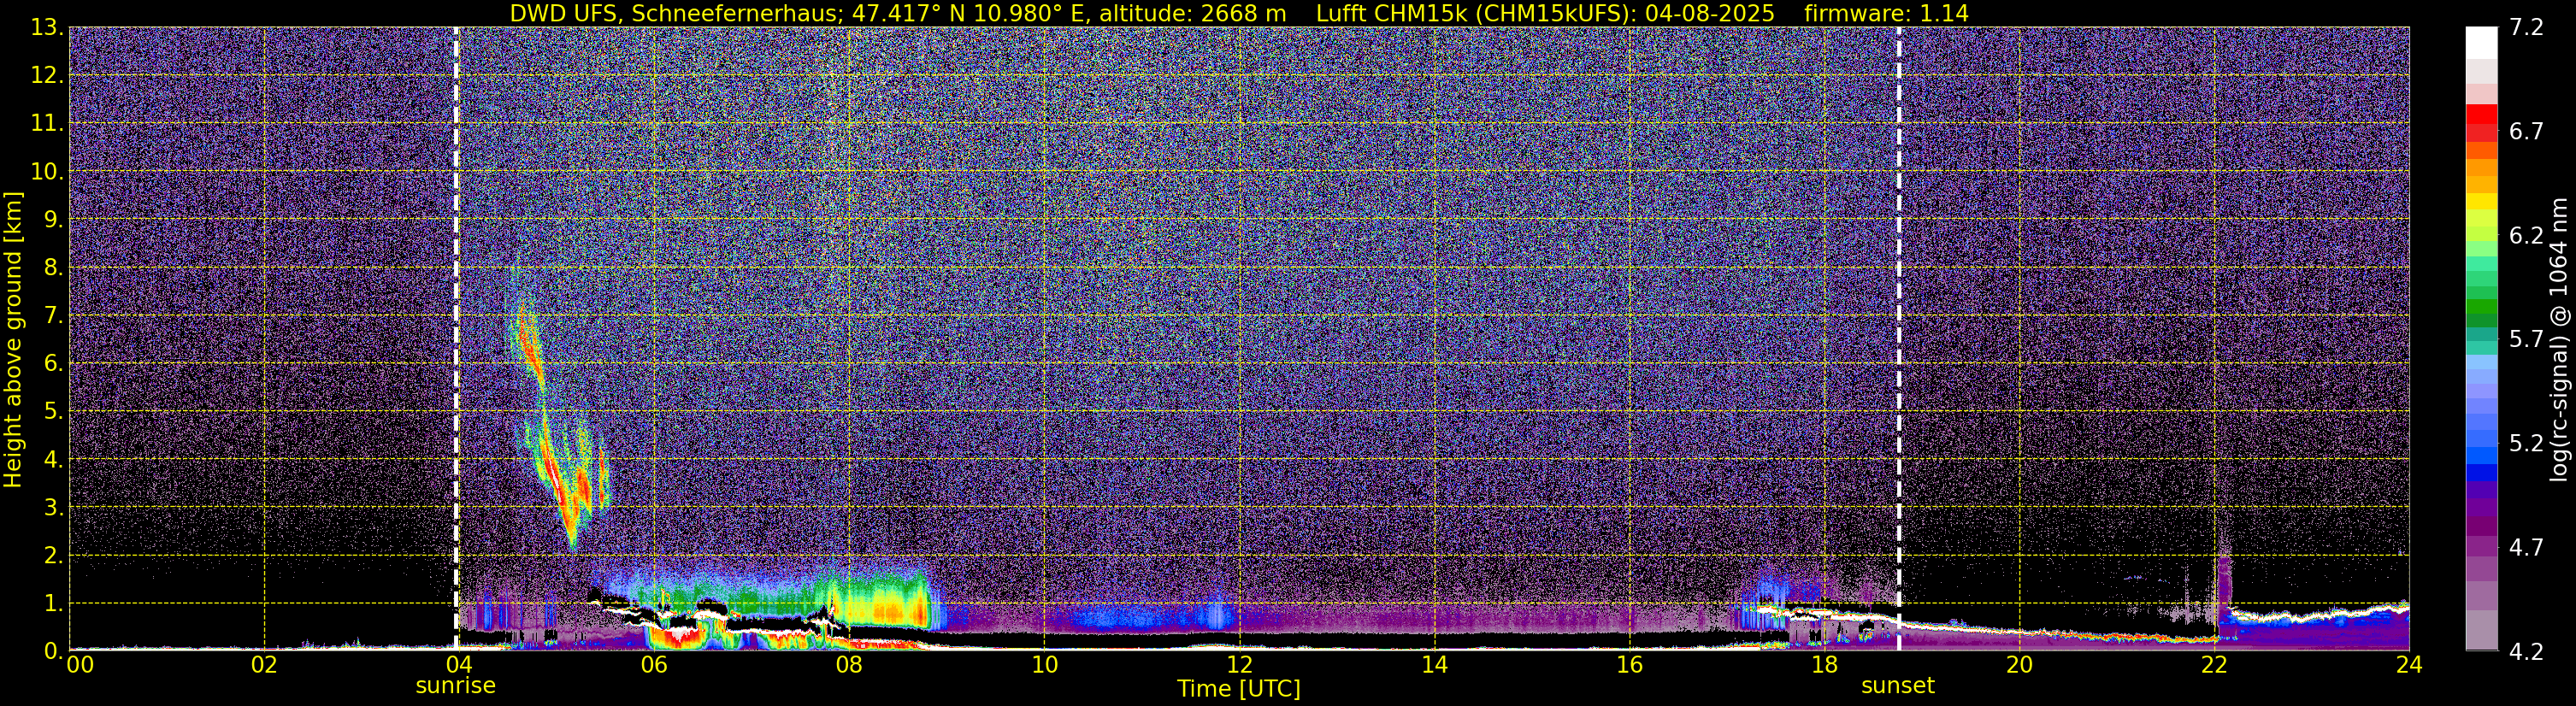
Task: Click the colorbar value 4.2
Action: click(x=2527, y=652)
